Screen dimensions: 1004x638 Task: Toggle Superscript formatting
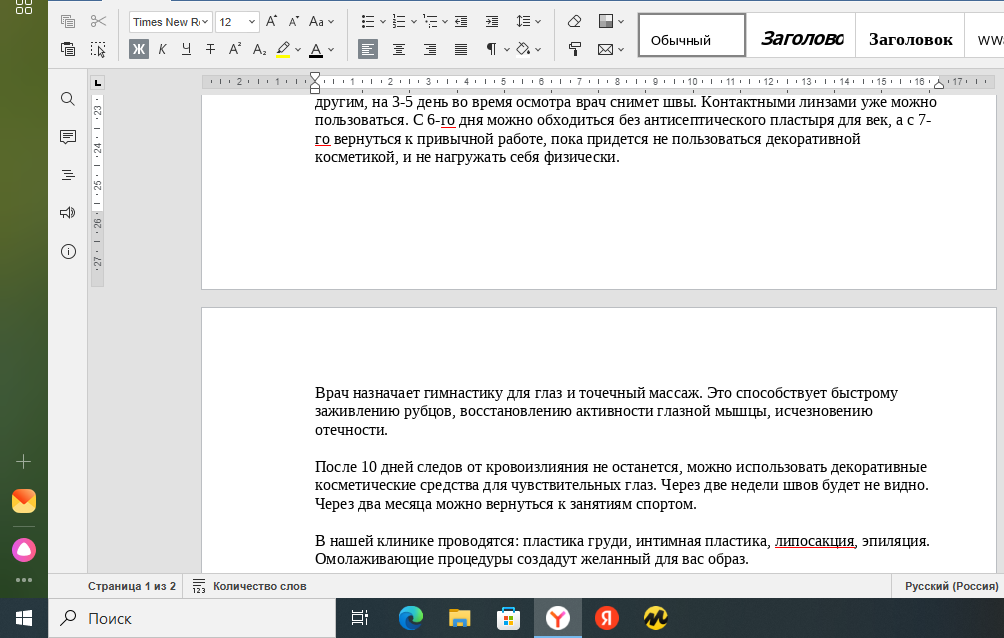pyautogui.click(x=235, y=49)
